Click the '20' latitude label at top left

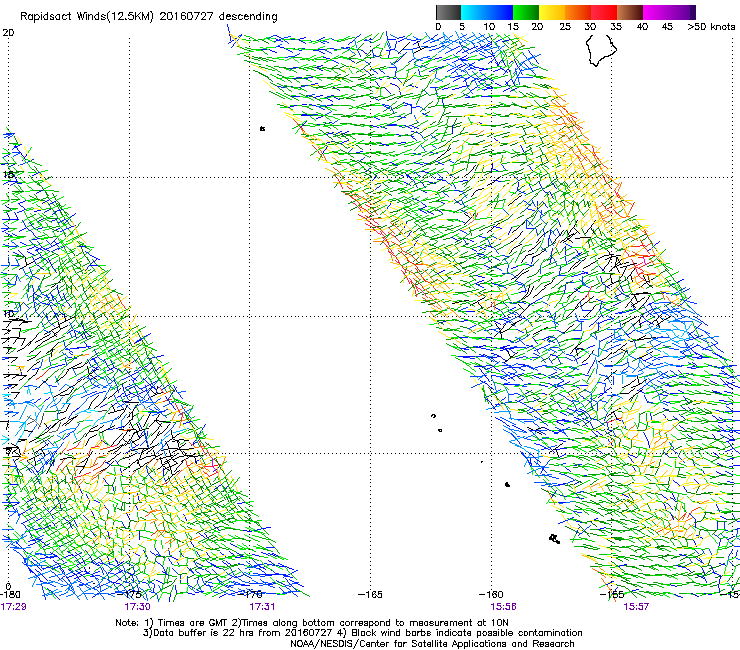point(8,33)
